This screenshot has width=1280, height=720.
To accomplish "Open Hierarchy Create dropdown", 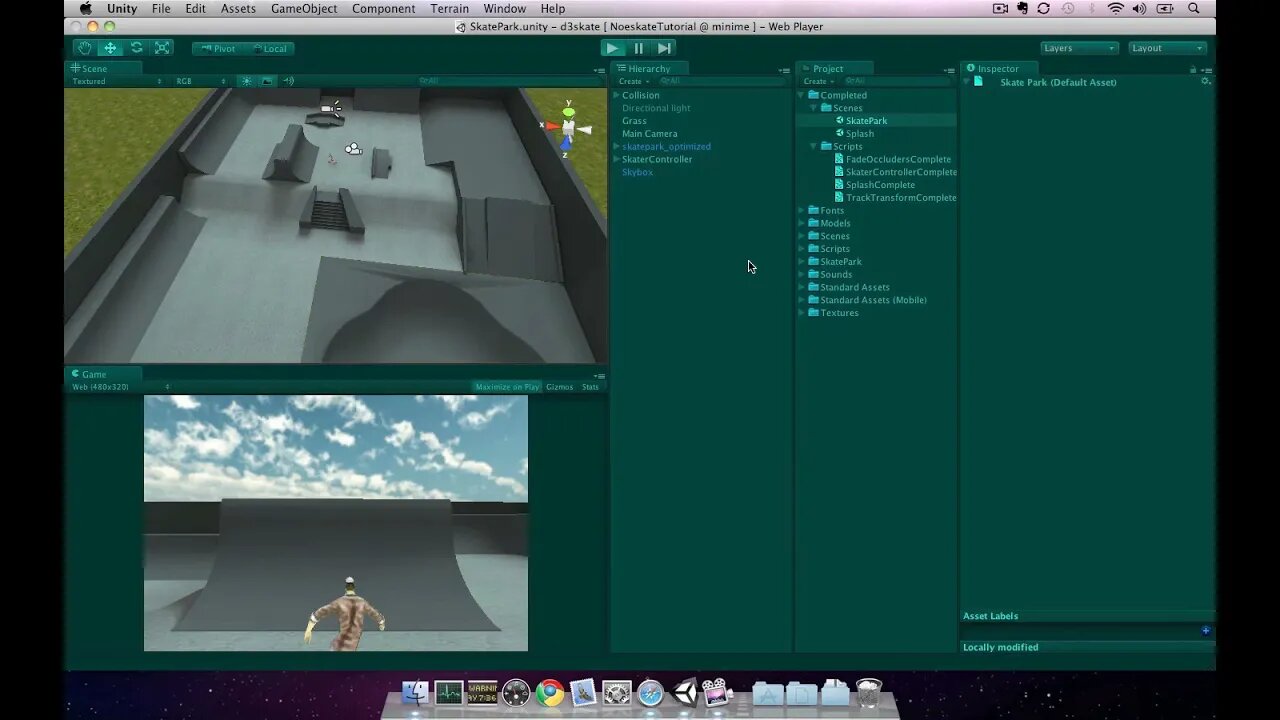I will pyautogui.click(x=633, y=81).
